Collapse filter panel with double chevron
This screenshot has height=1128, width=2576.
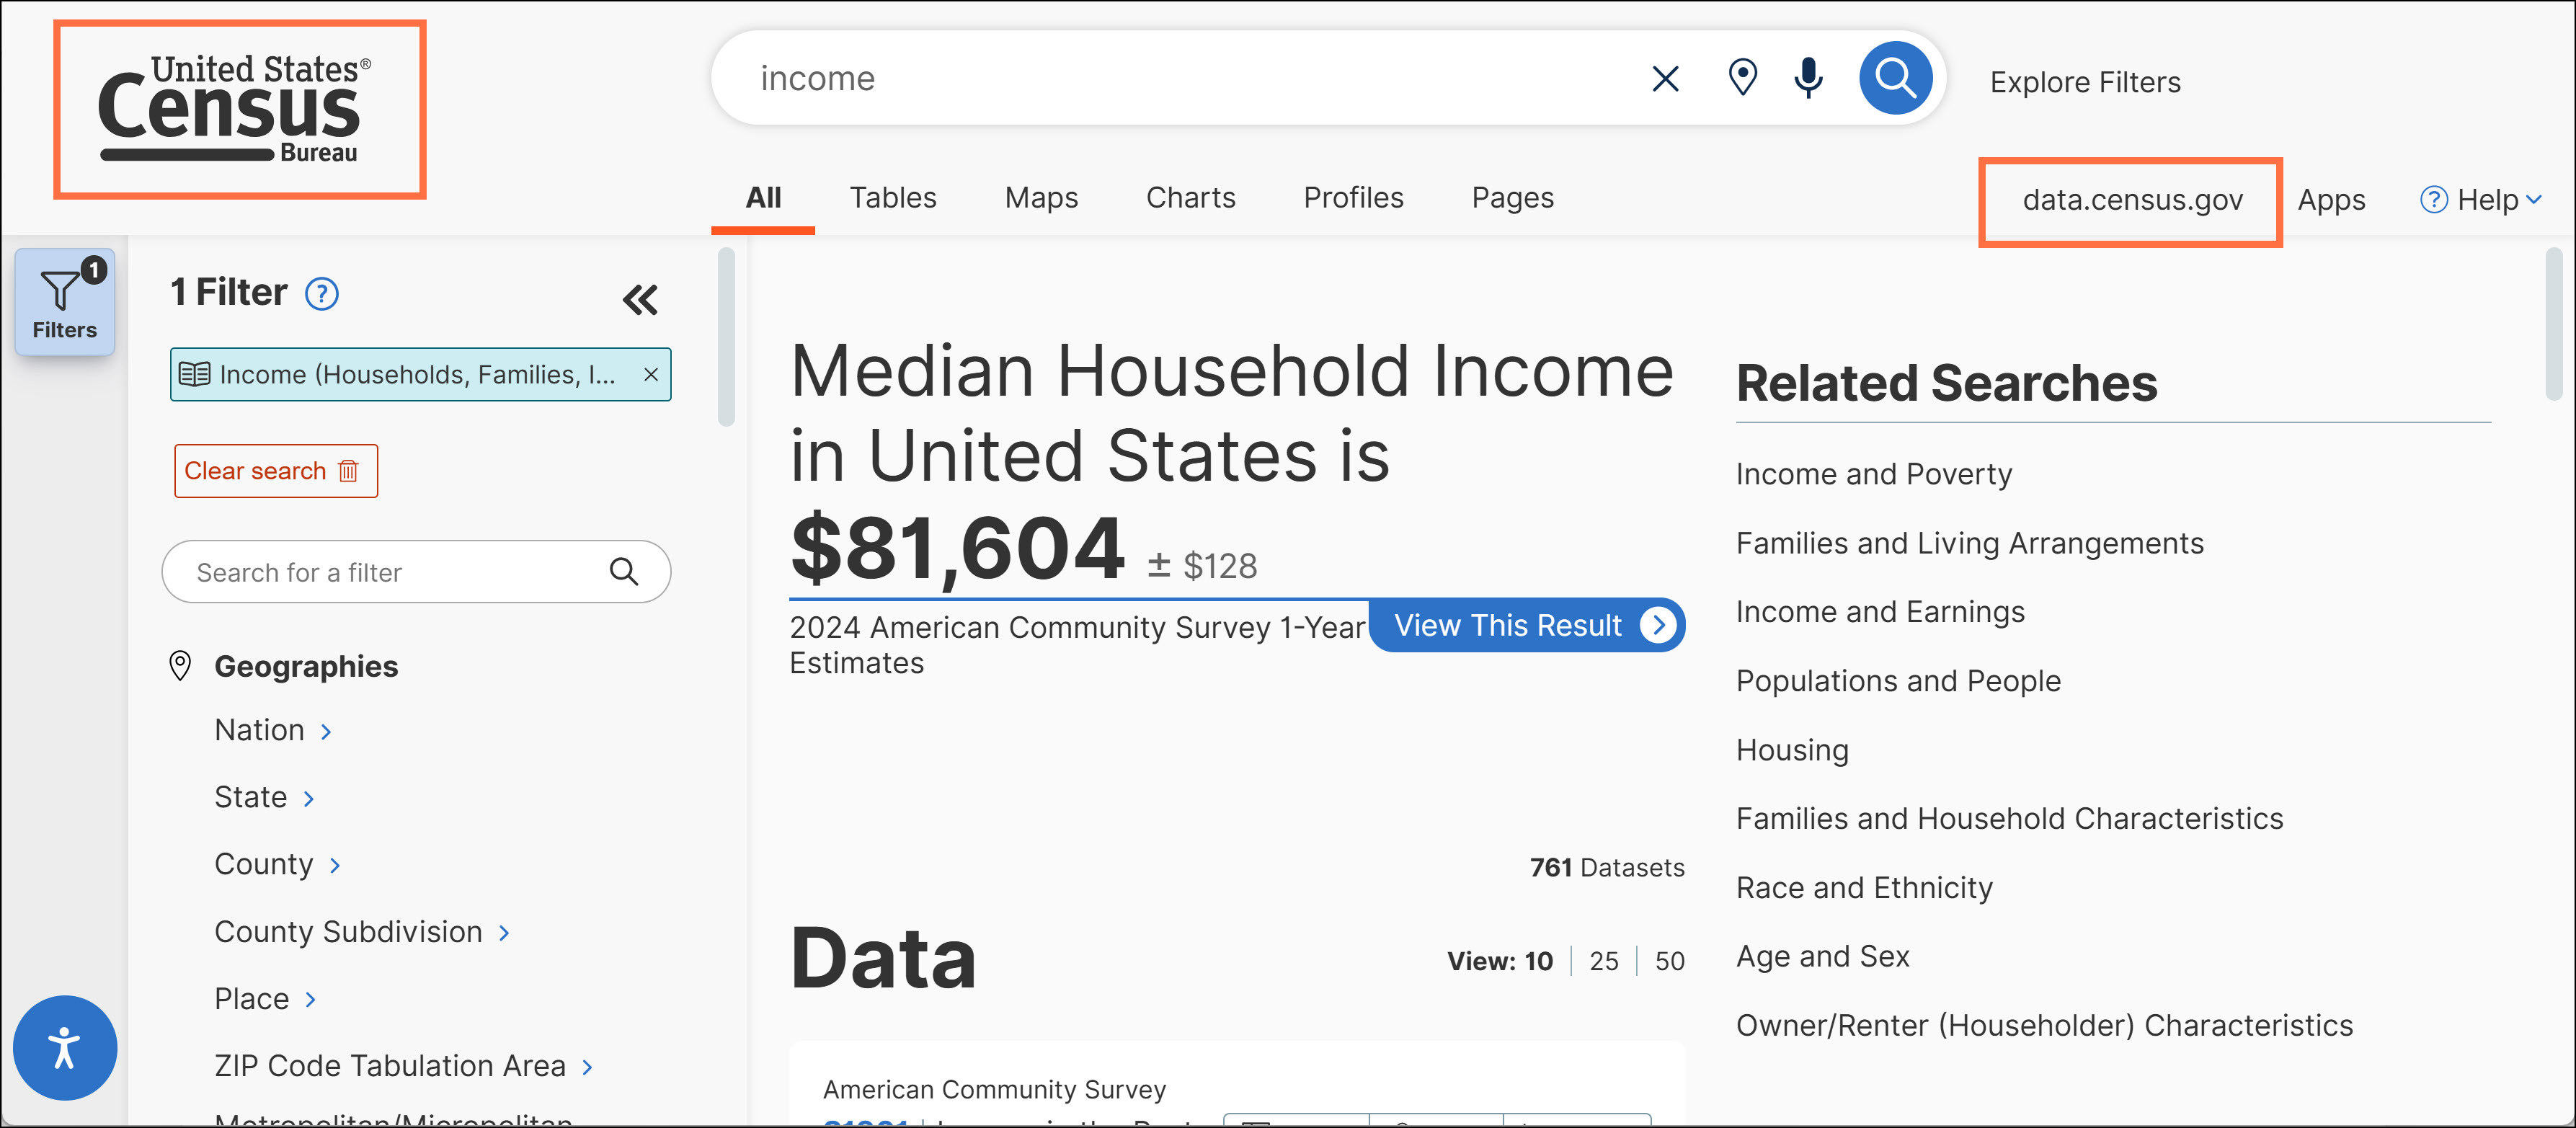(x=640, y=299)
